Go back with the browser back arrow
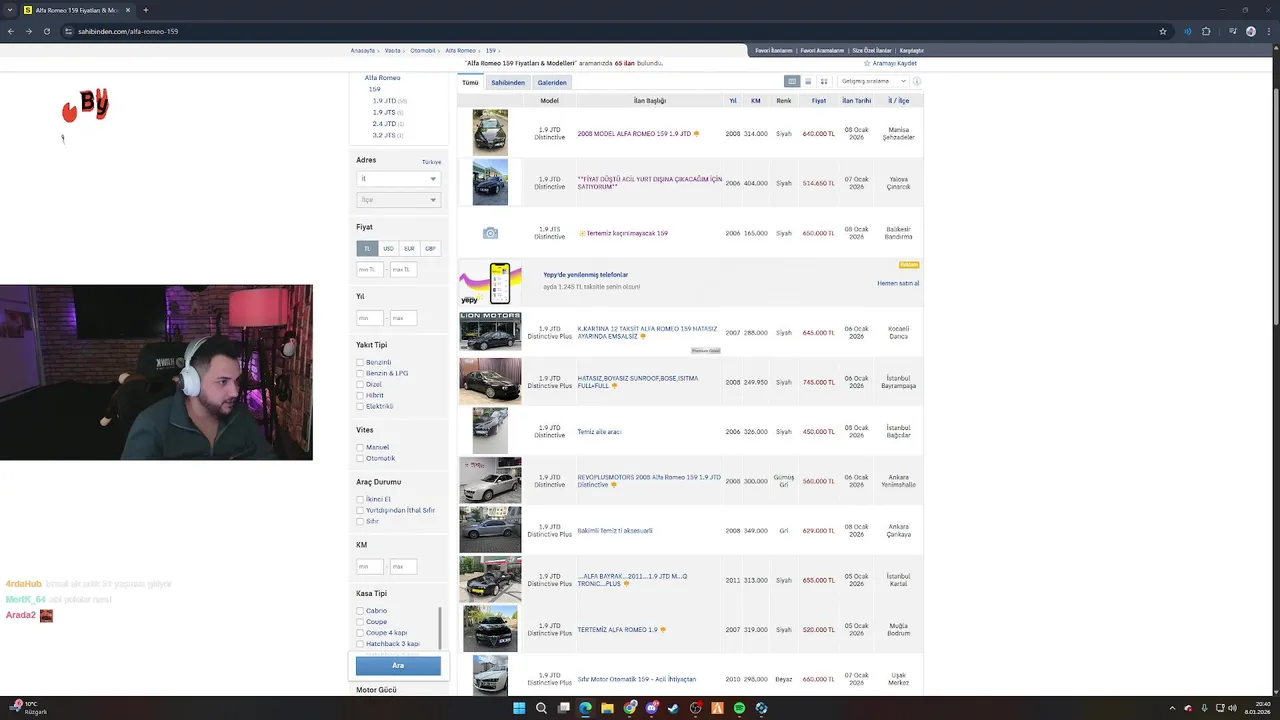1280x720 pixels. [11, 31]
